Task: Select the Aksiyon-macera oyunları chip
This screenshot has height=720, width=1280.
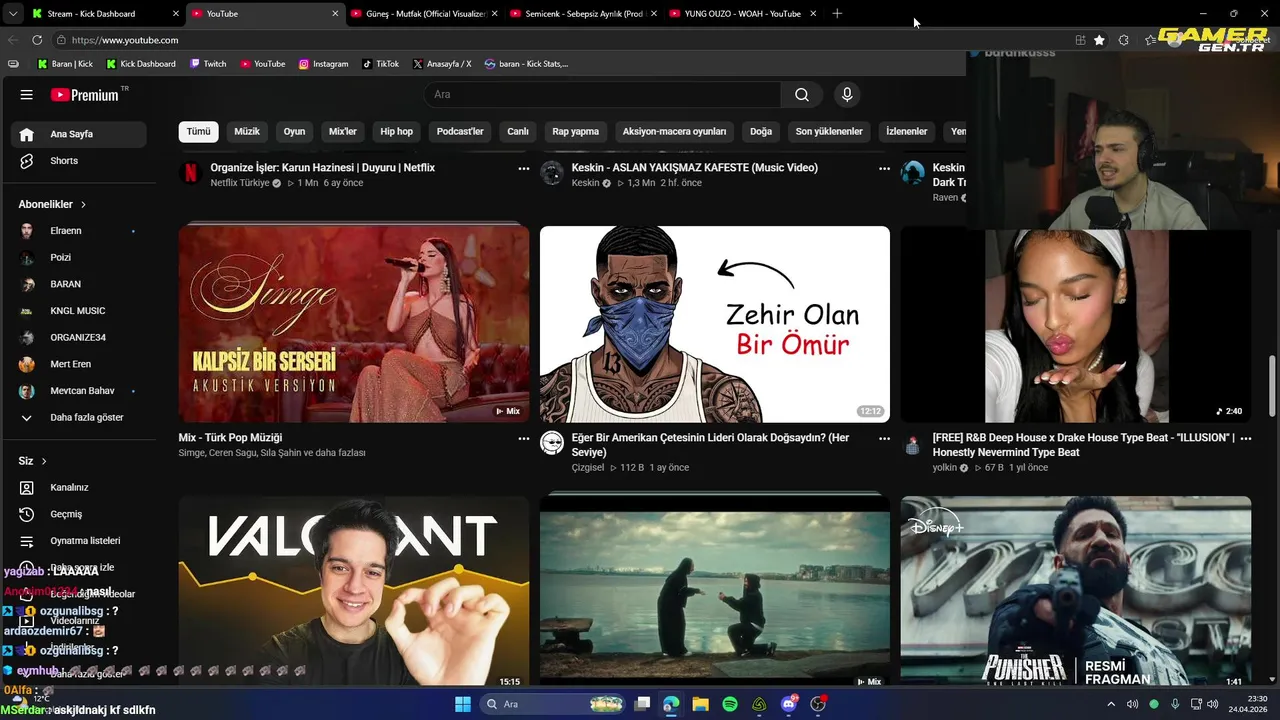Action: point(675,132)
